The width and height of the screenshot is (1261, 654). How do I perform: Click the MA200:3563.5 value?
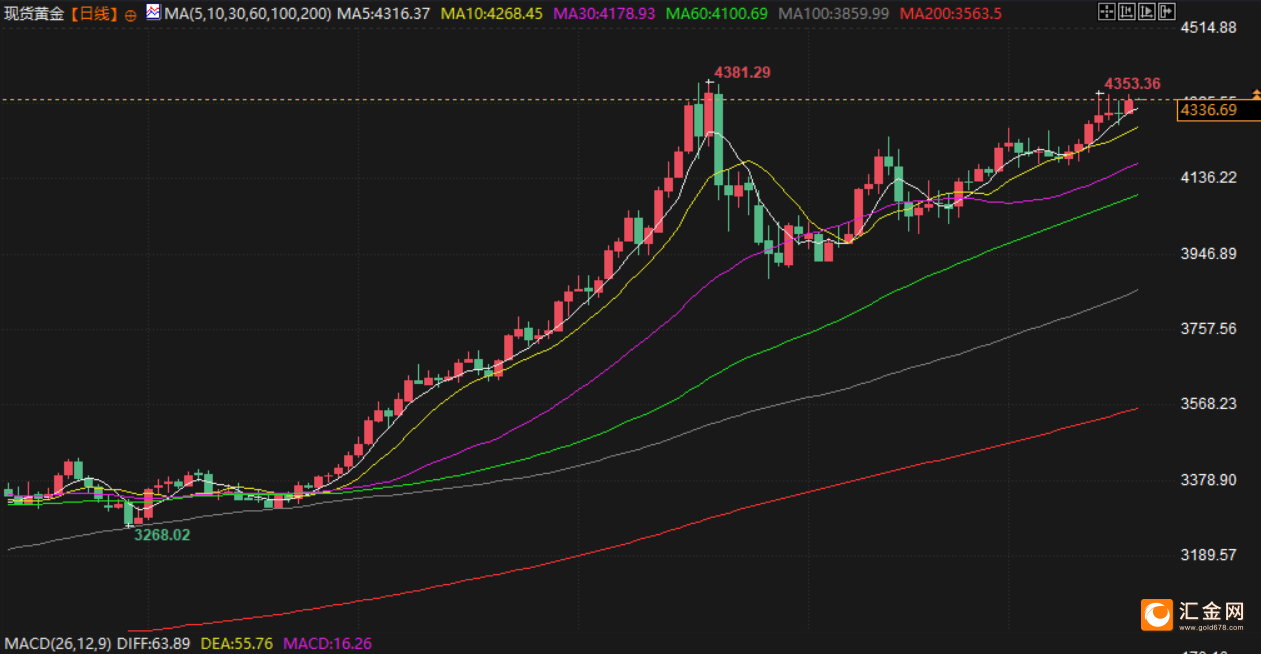951,14
